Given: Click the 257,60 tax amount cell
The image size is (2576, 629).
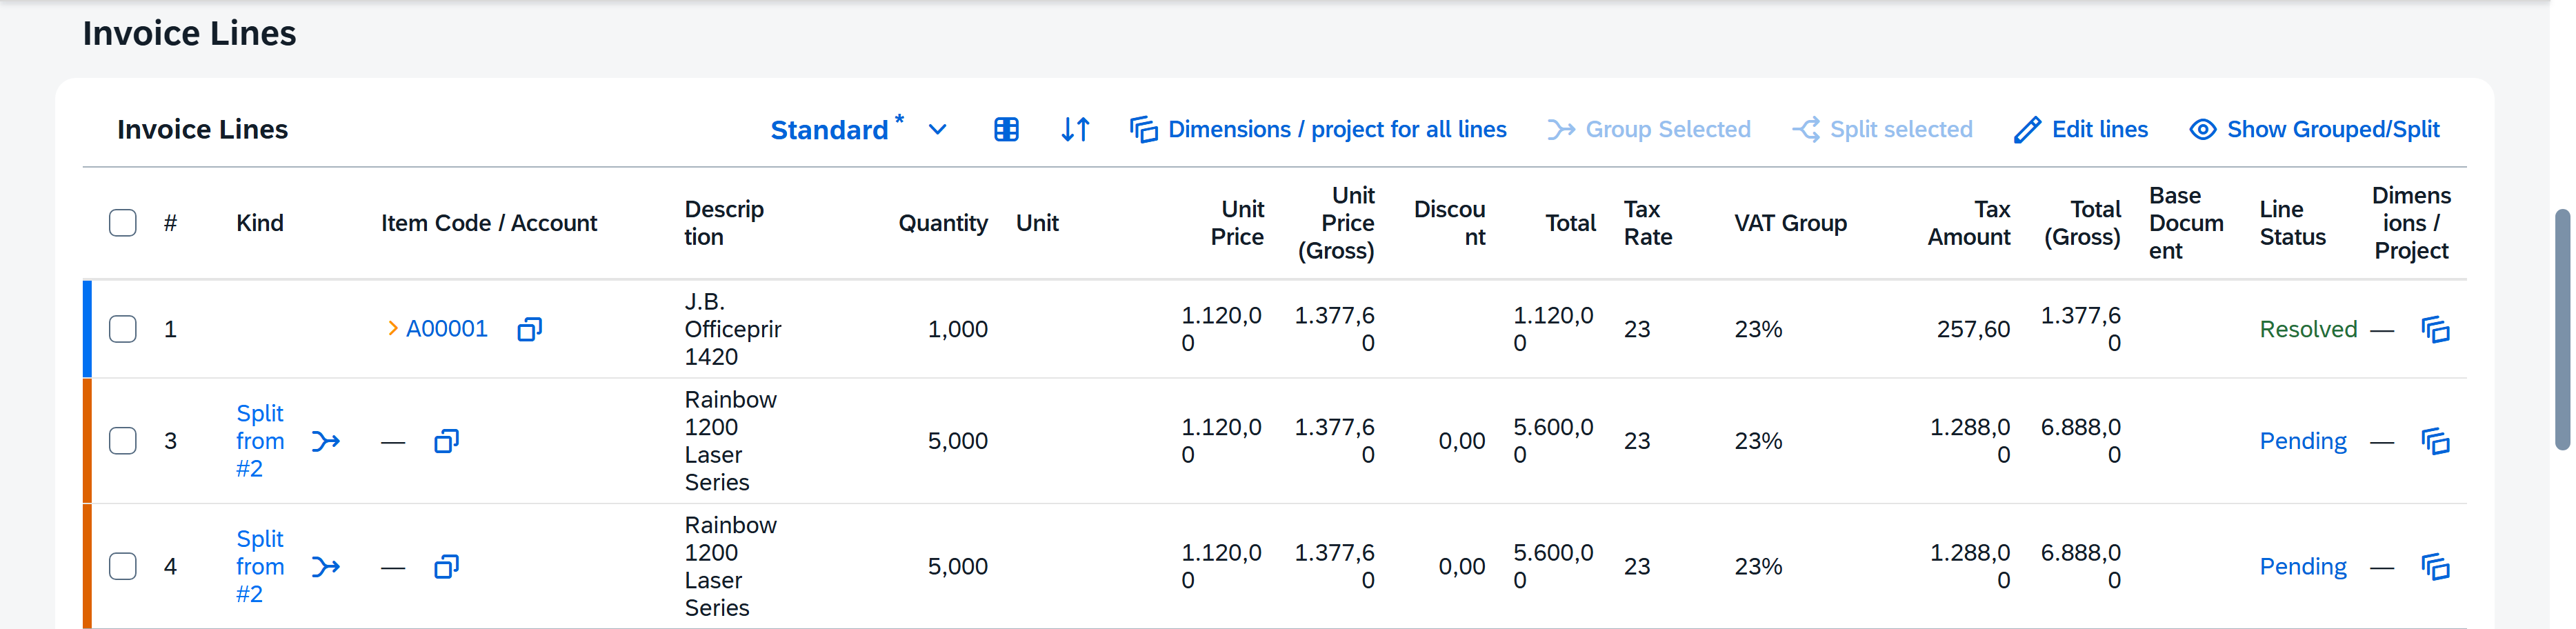Looking at the screenshot, I should [1973, 329].
